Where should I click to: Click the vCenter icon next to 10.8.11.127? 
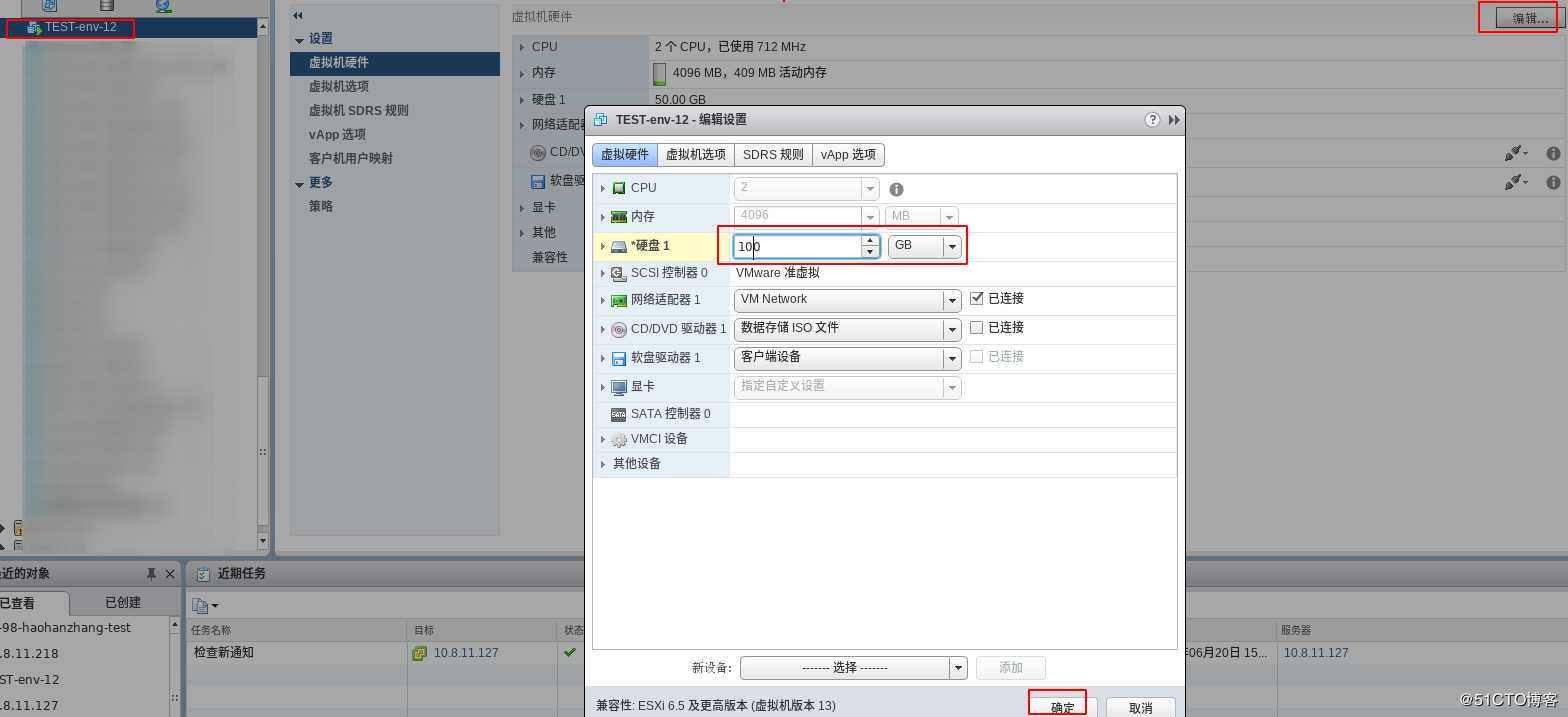[420, 653]
